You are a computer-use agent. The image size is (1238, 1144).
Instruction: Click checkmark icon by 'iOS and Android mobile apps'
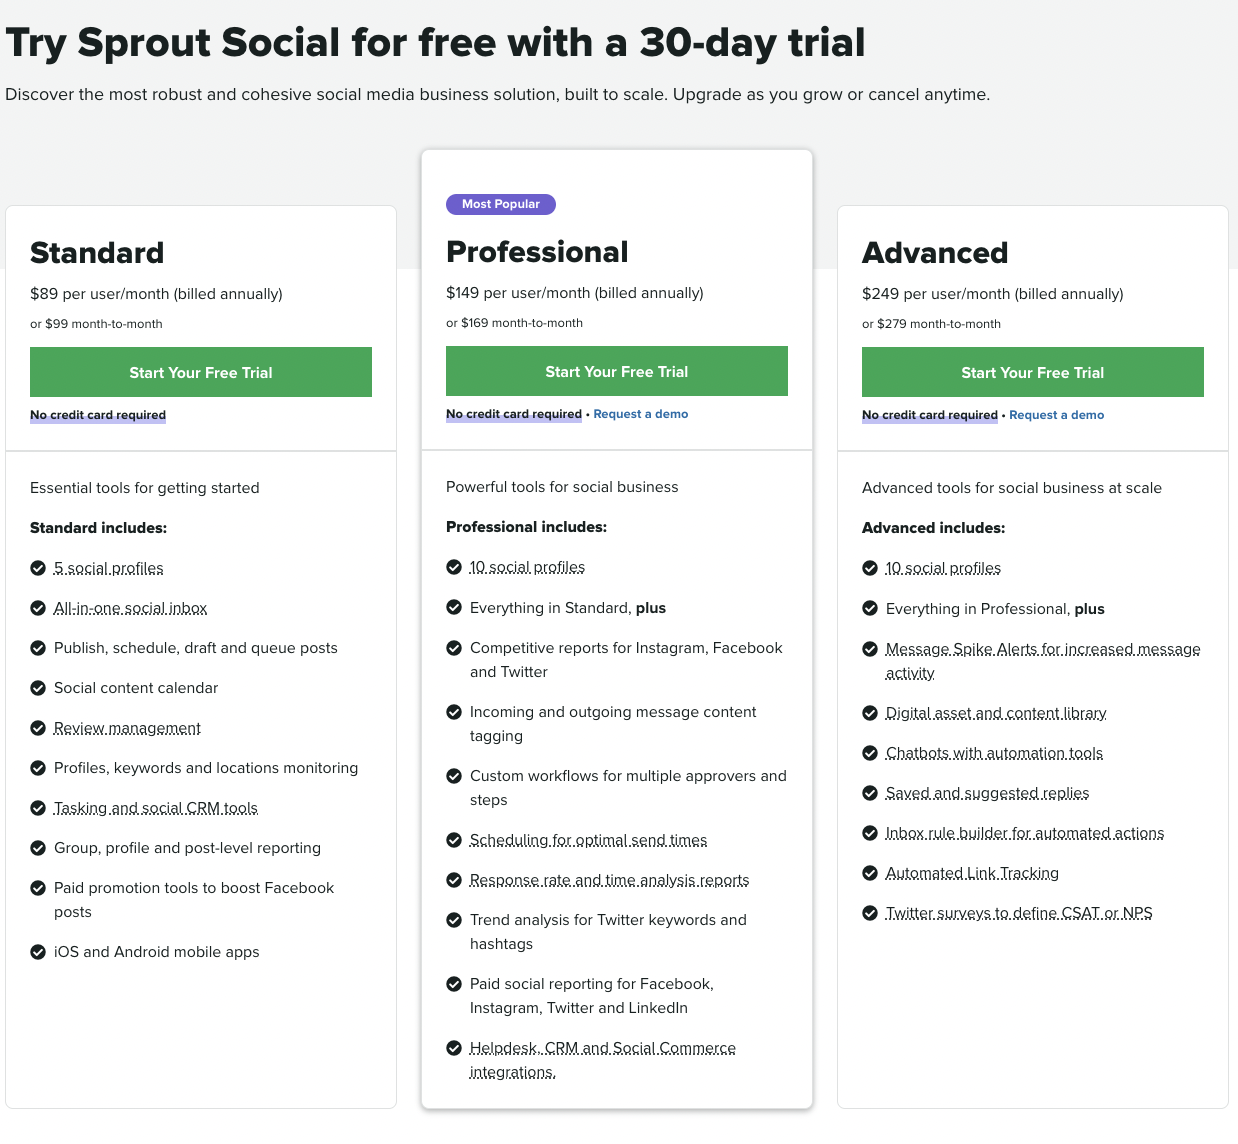tap(38, 952)
